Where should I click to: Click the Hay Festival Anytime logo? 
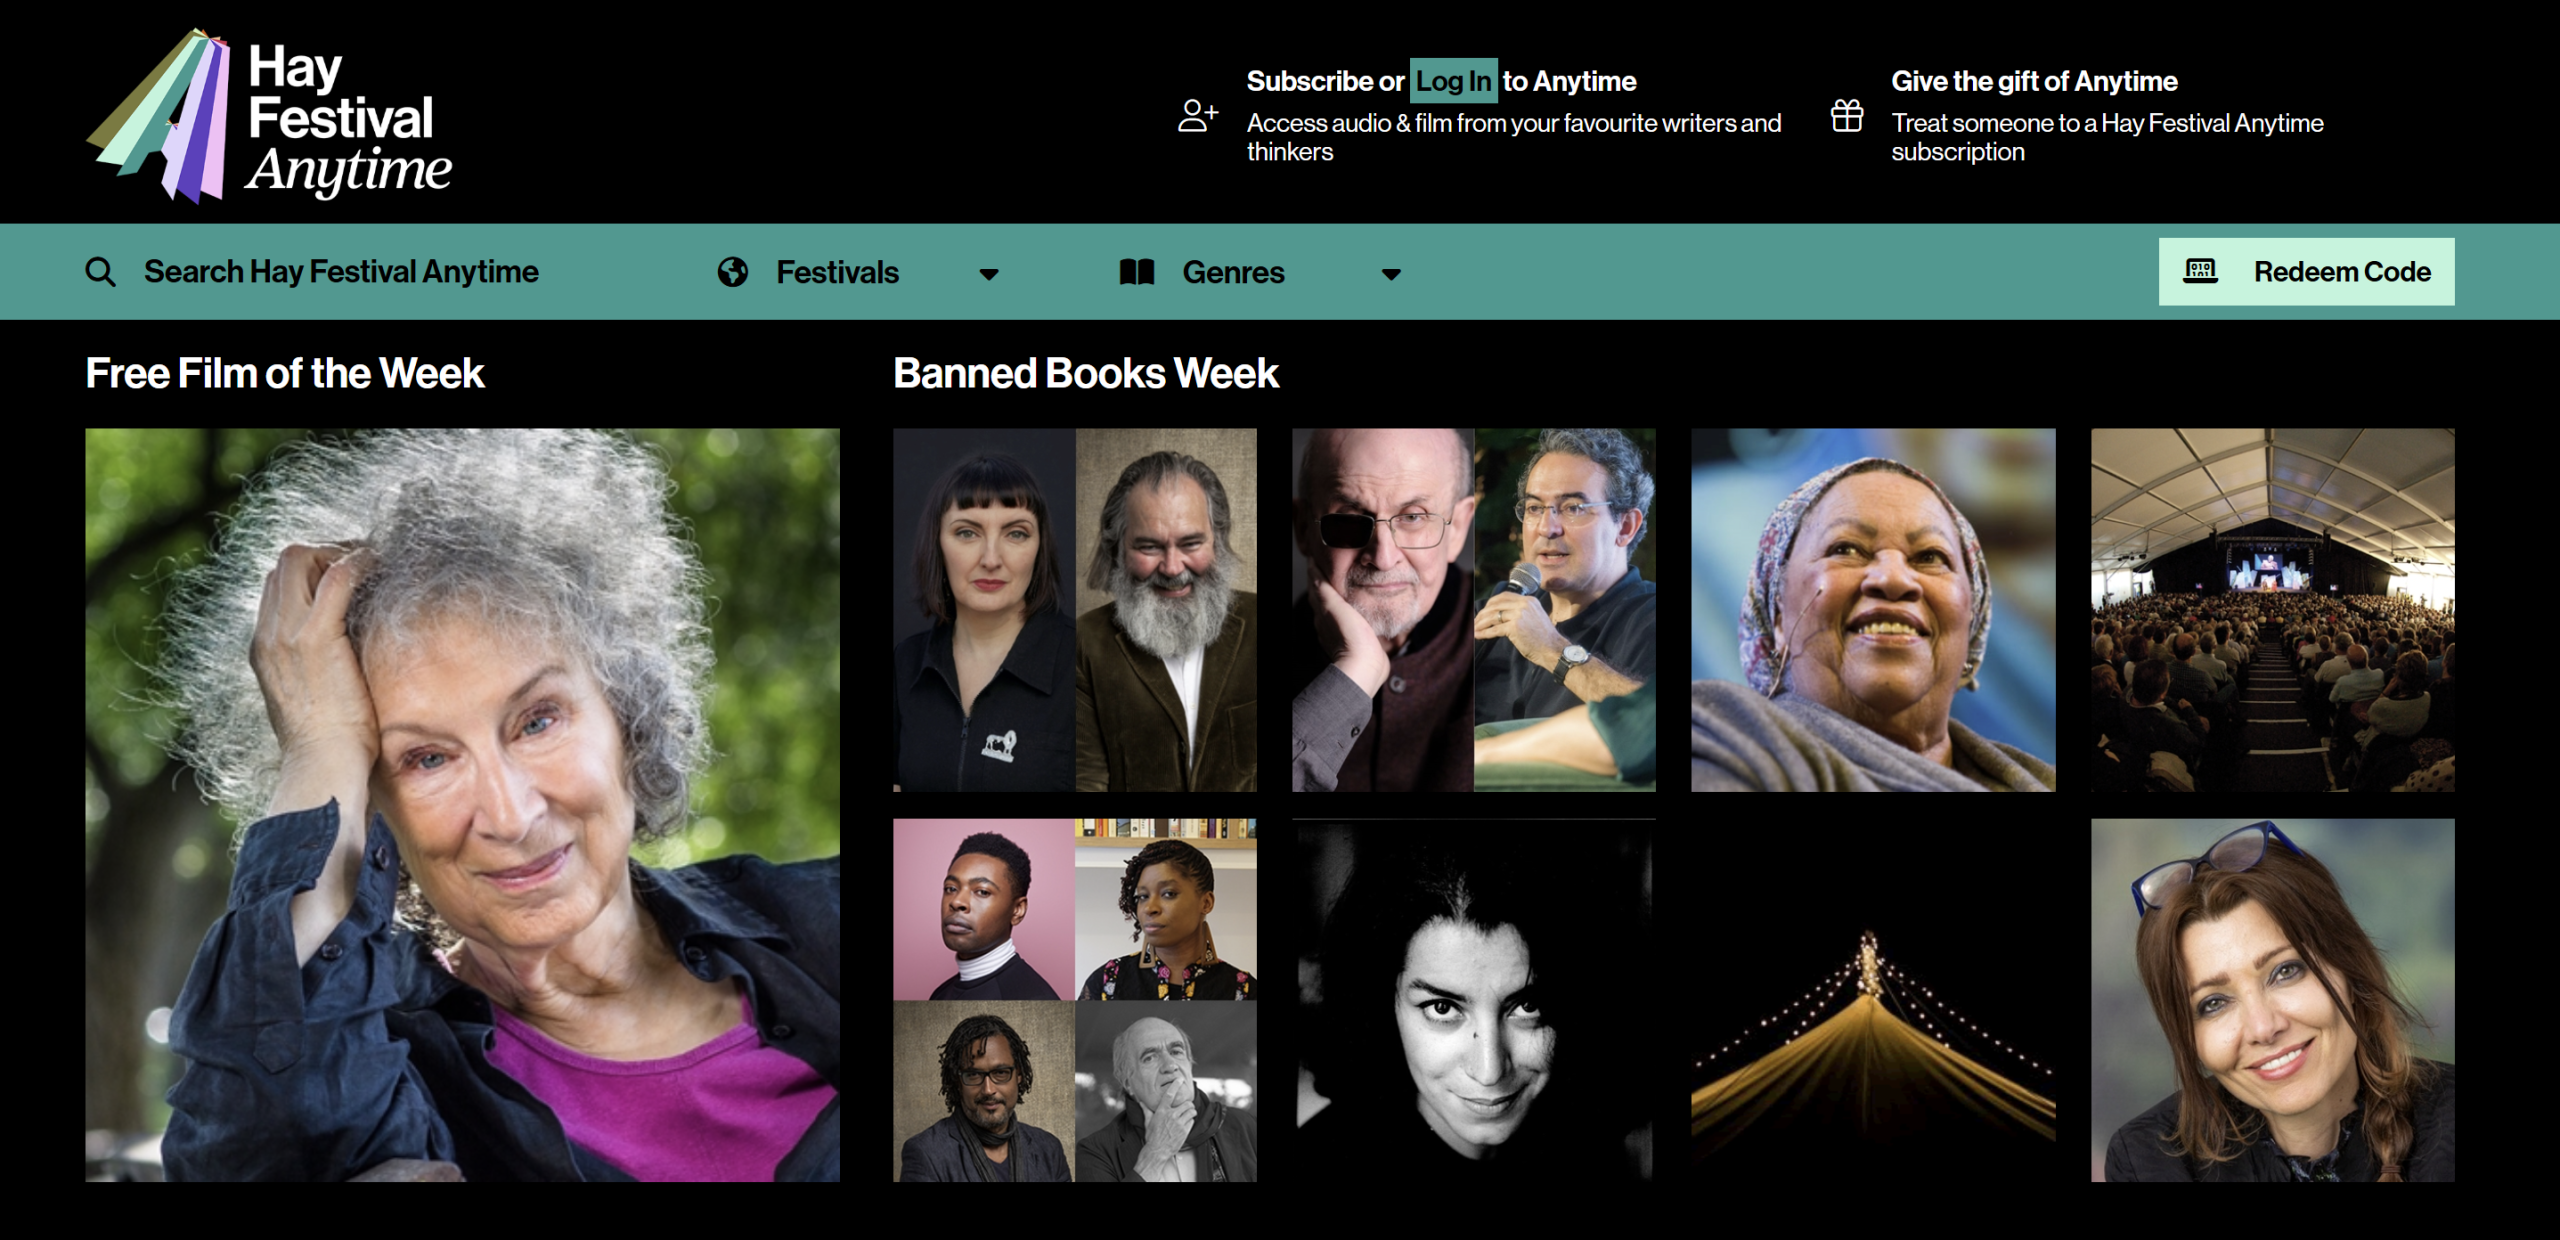[270, 115]
